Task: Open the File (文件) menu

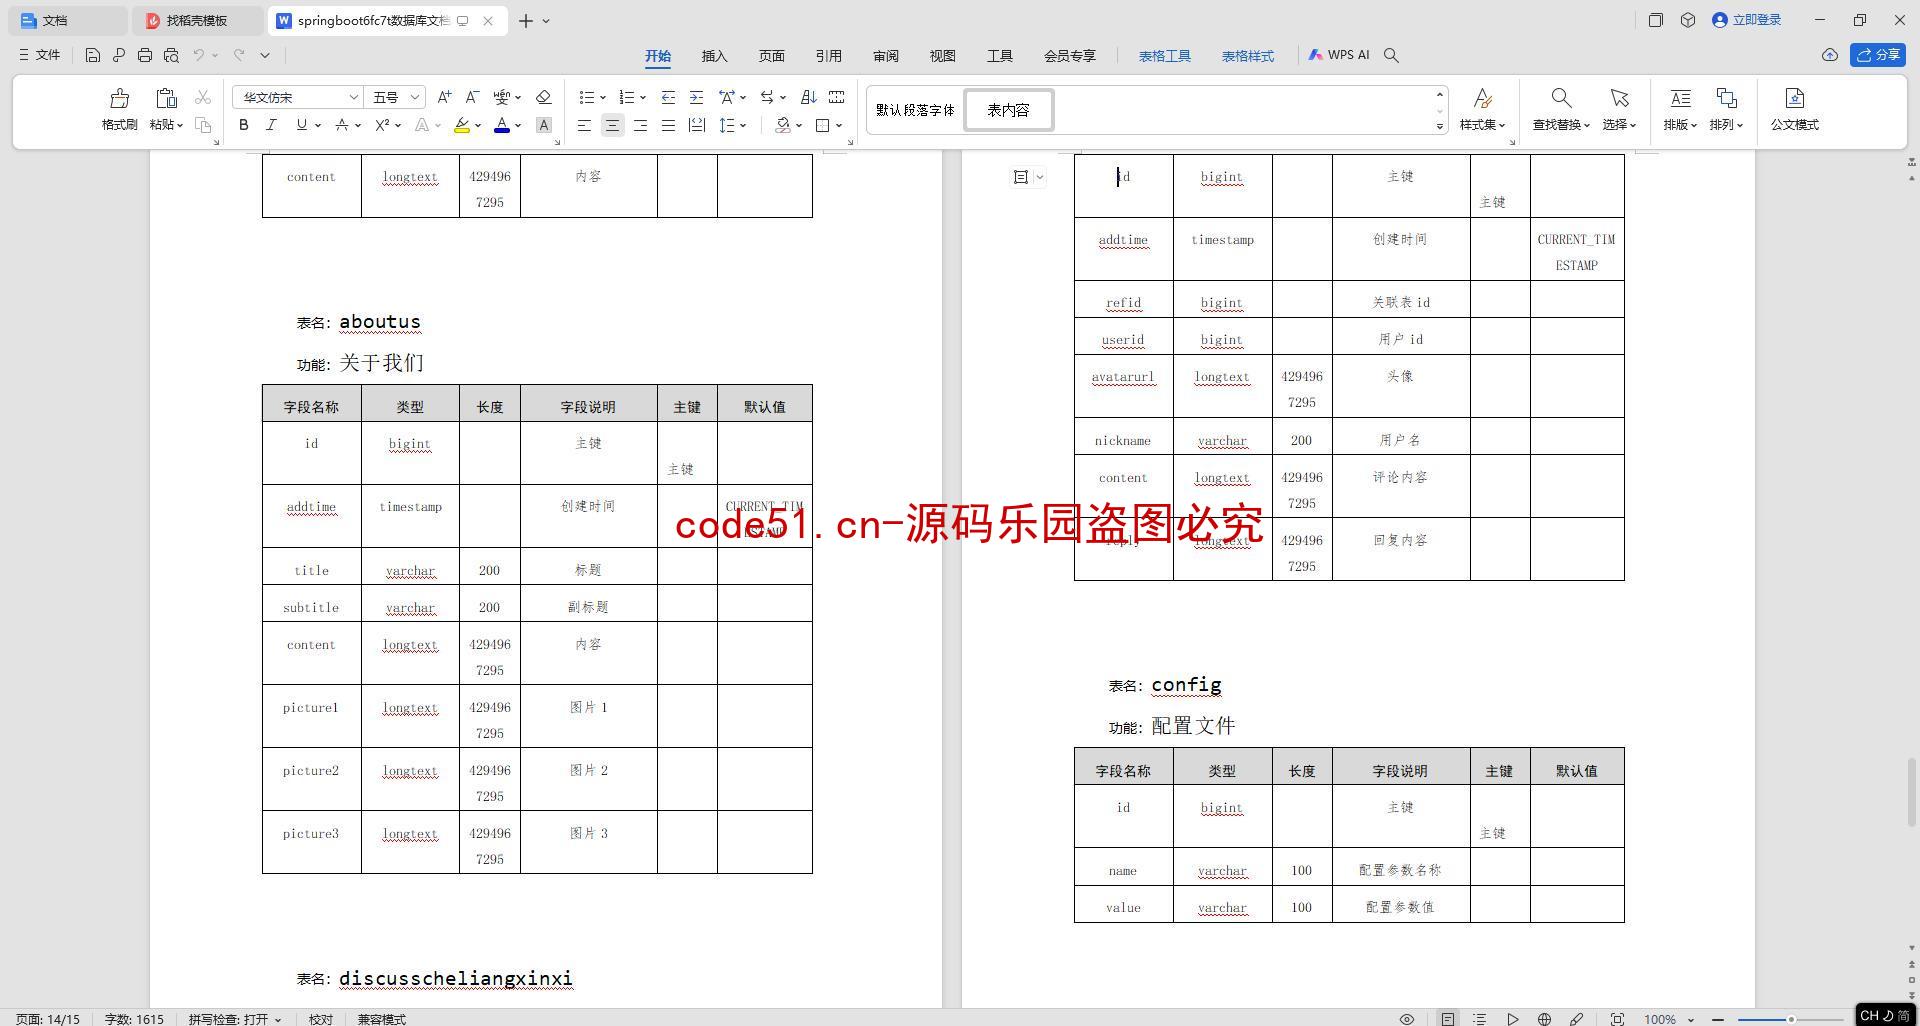Action: [39, 55]
